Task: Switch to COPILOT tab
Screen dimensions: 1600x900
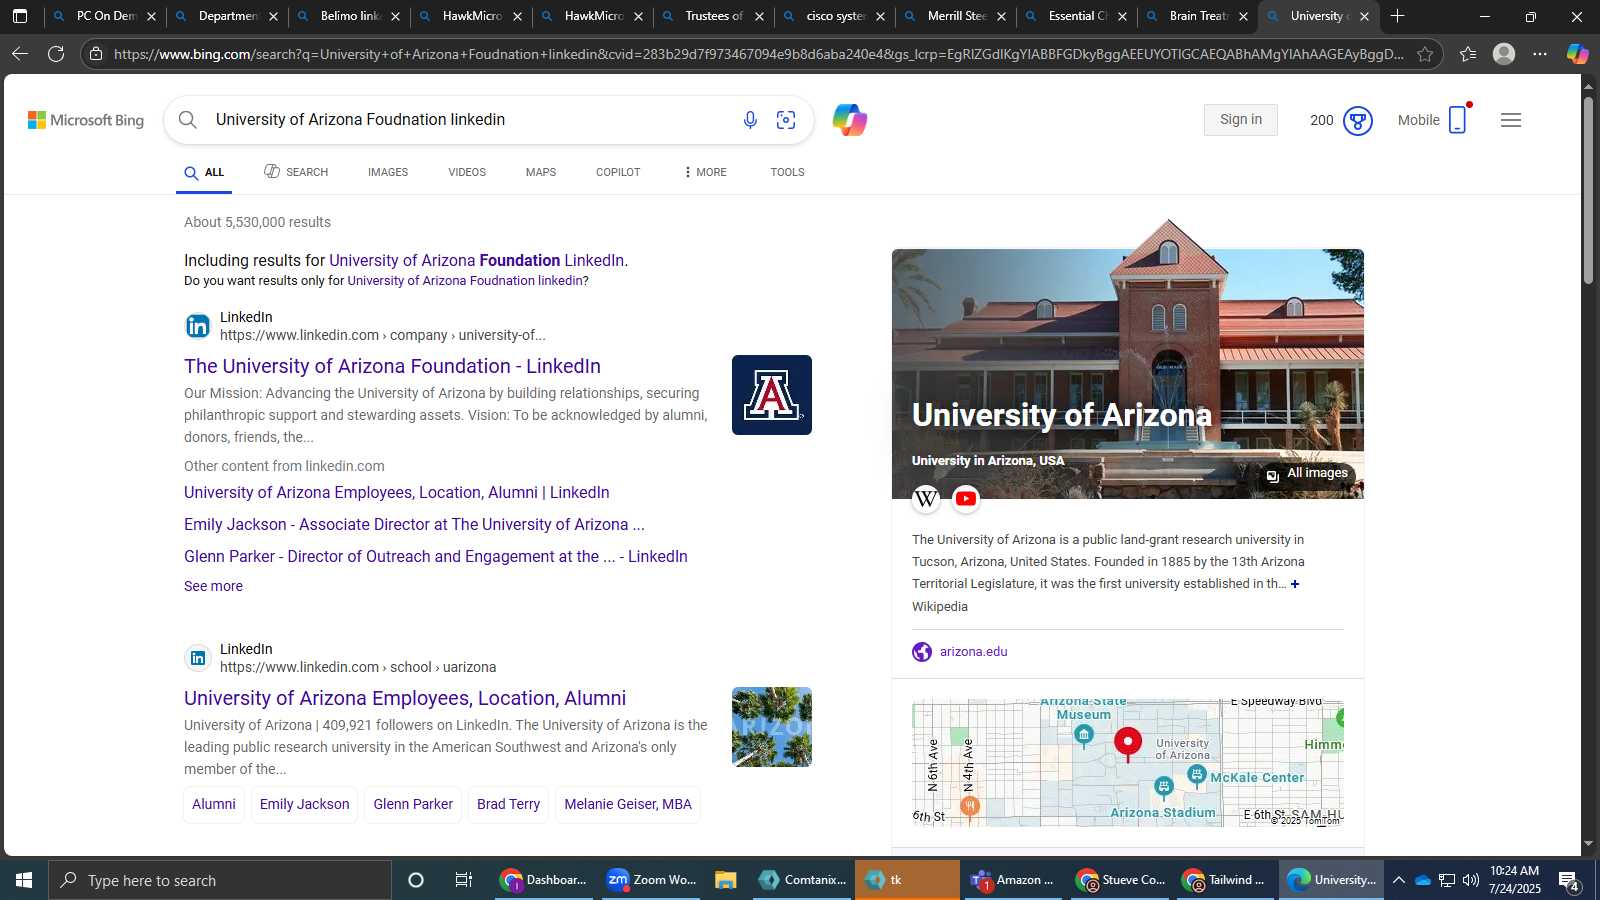Action: tap(618, 172)
